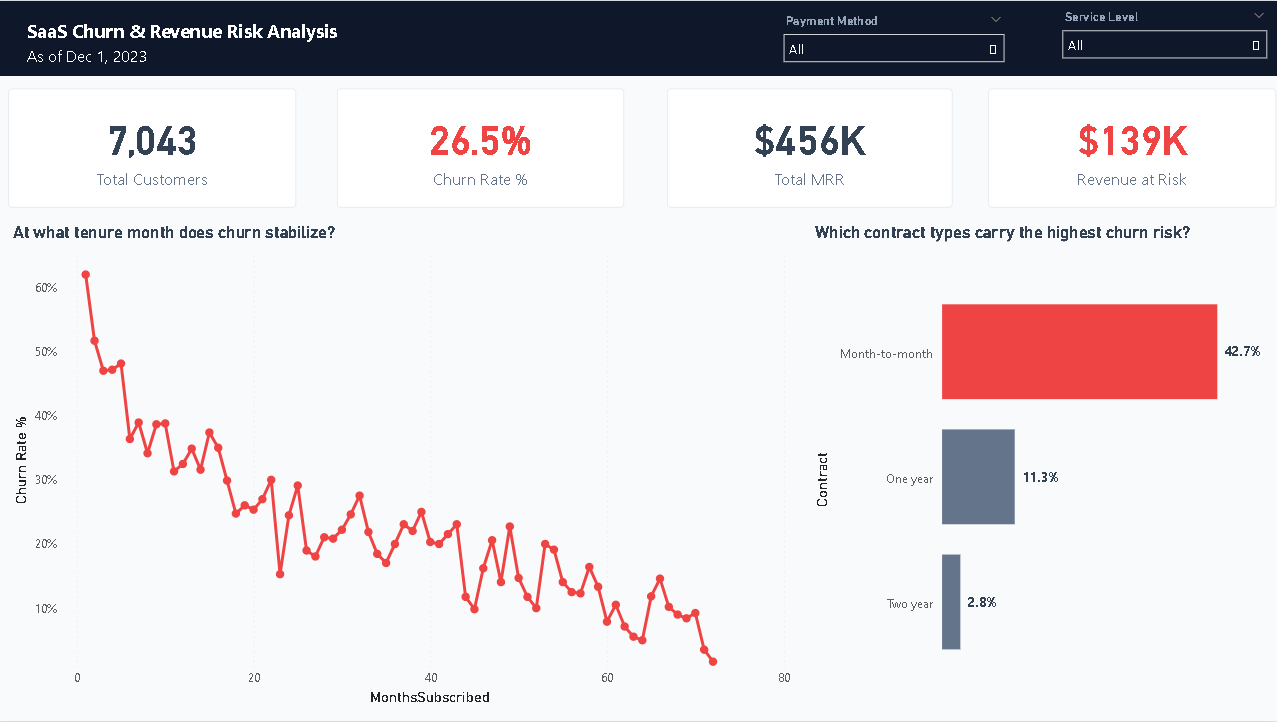Click the 'Revenue at Risk' card caption
1277x722 pixels.
point(1133,180)
